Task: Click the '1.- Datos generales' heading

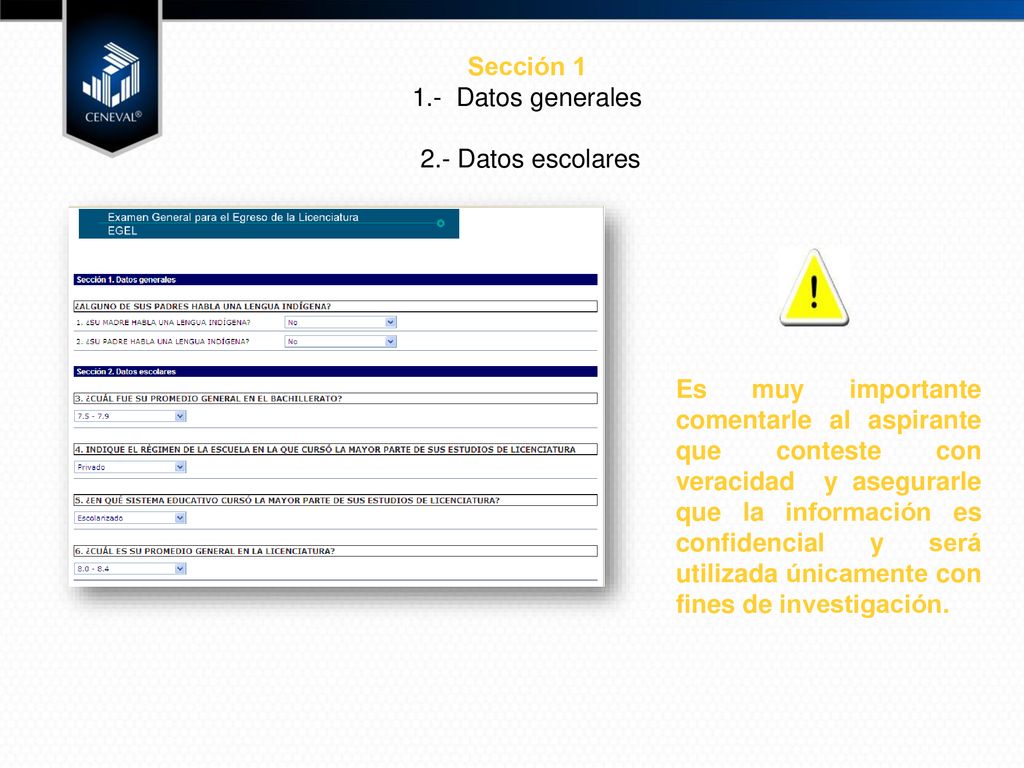Action: coord(527,98)
